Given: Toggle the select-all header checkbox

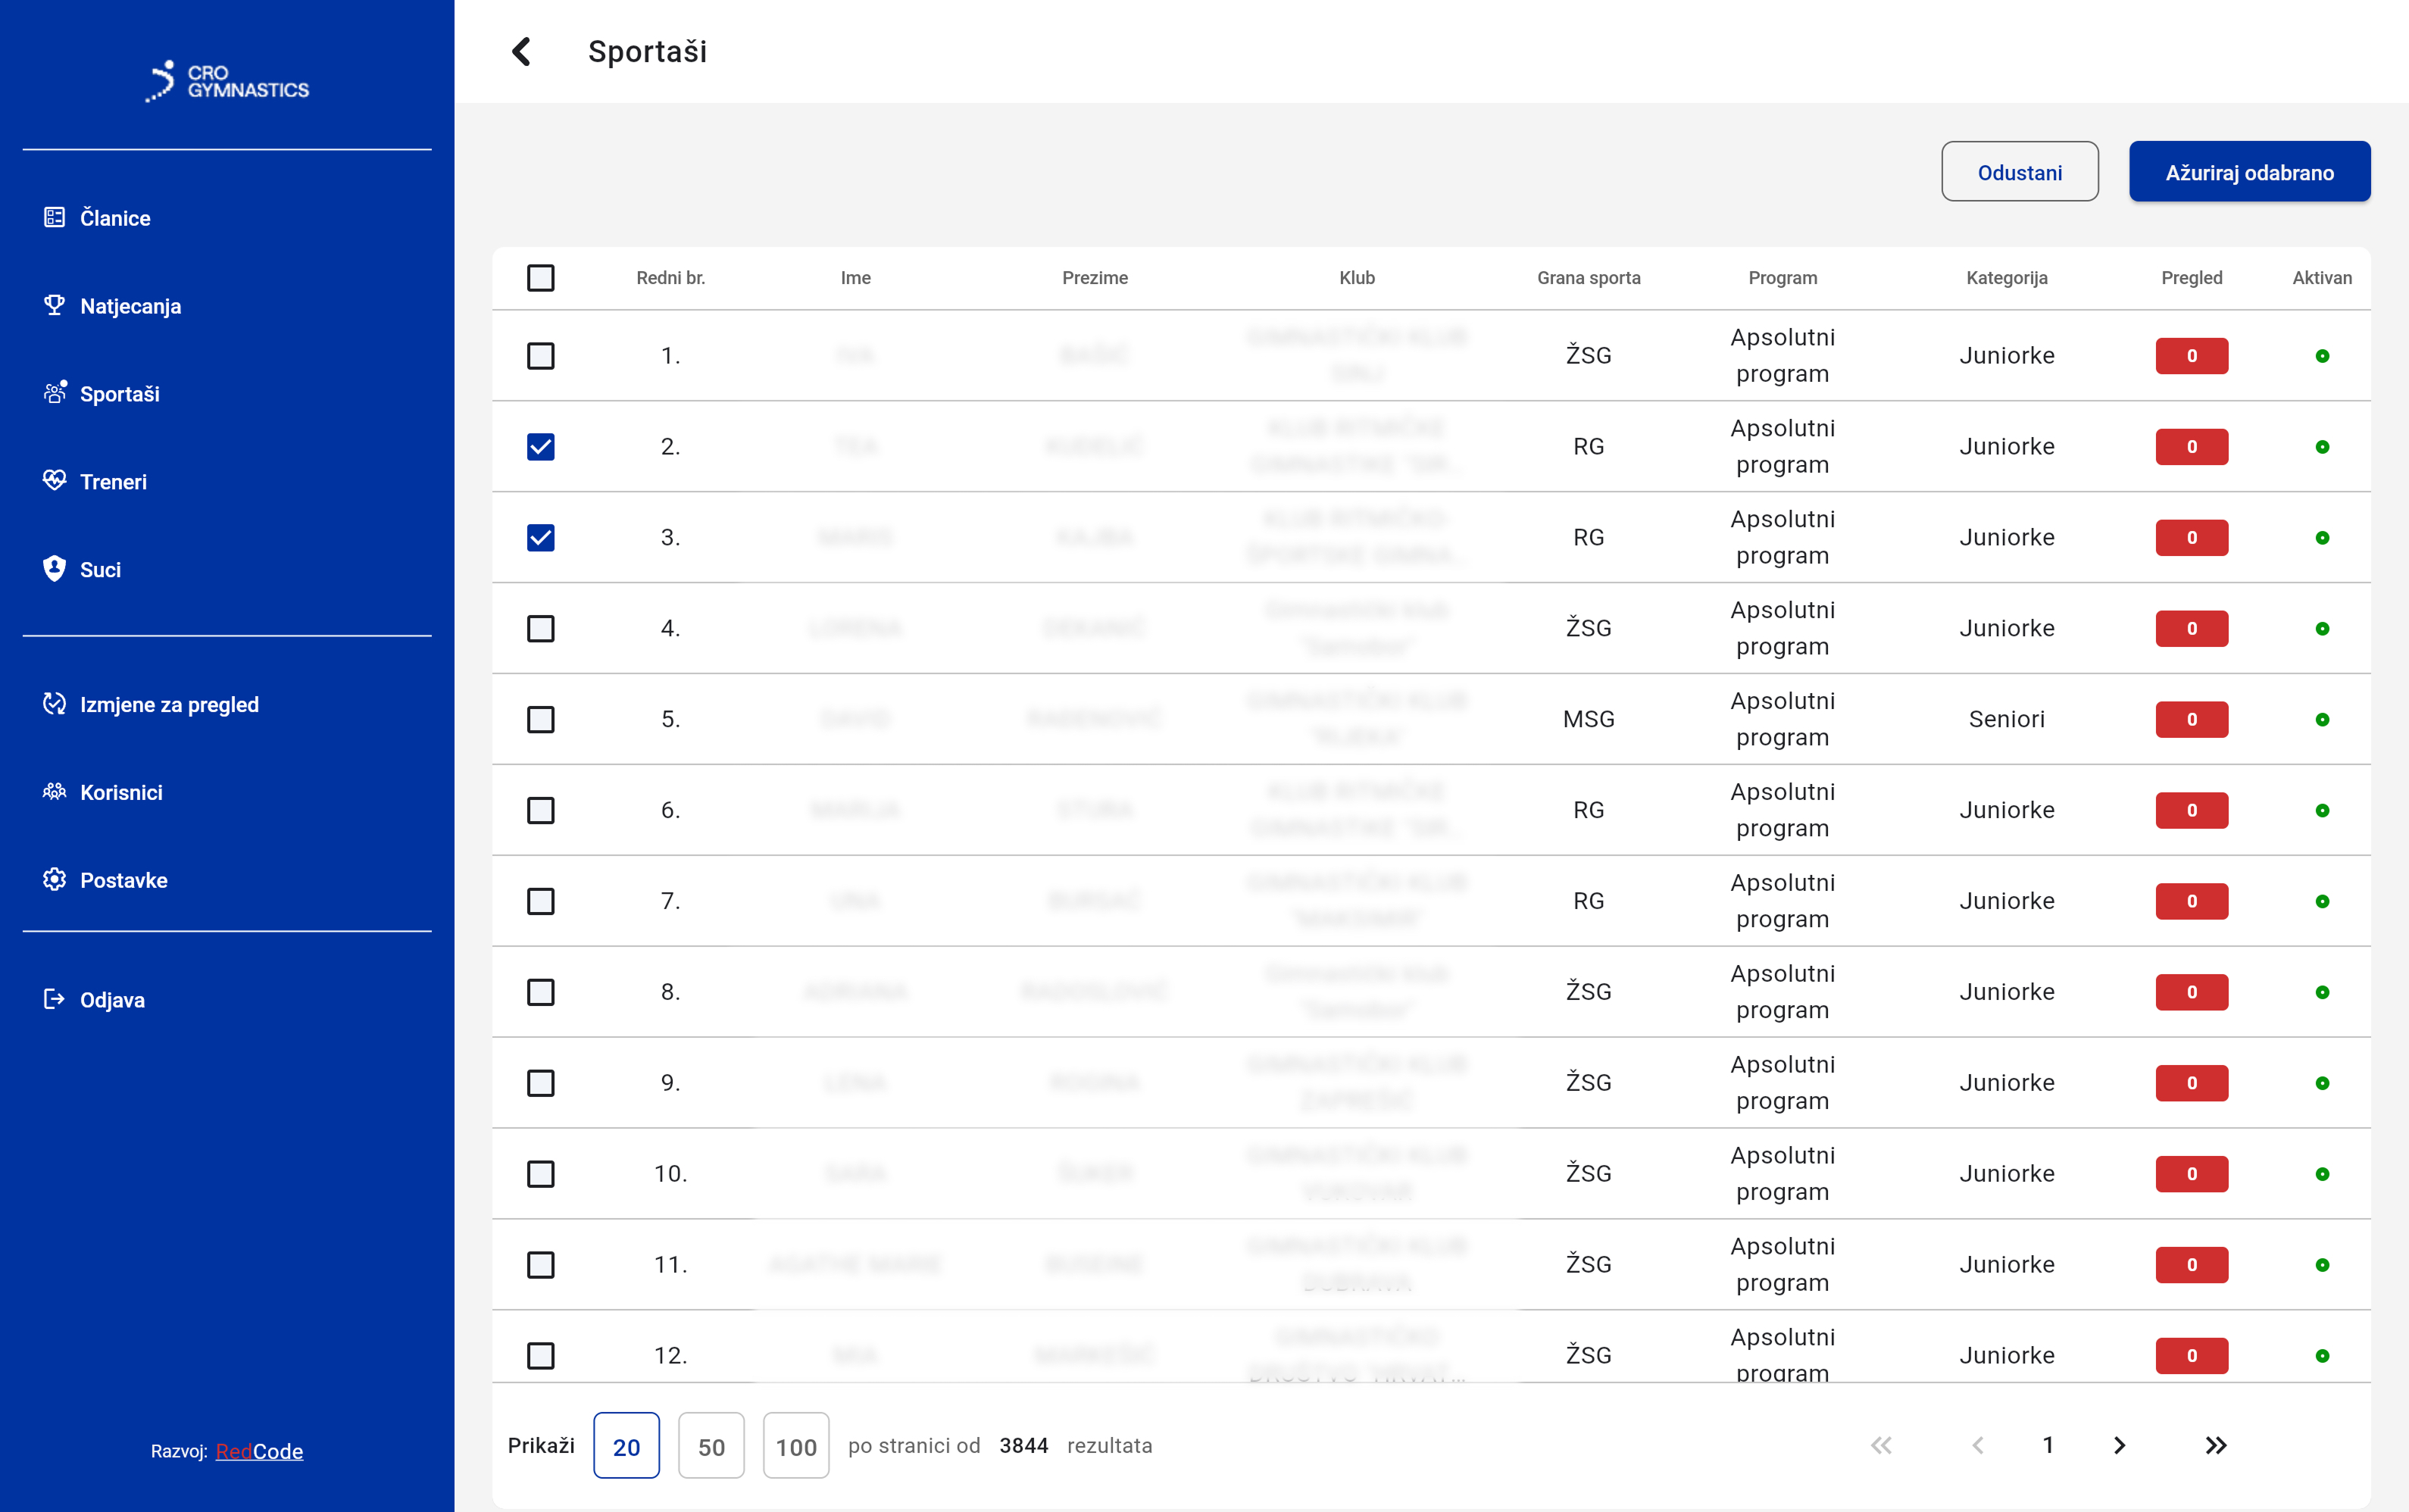Looking at the screenshot, I should [540, 278].
